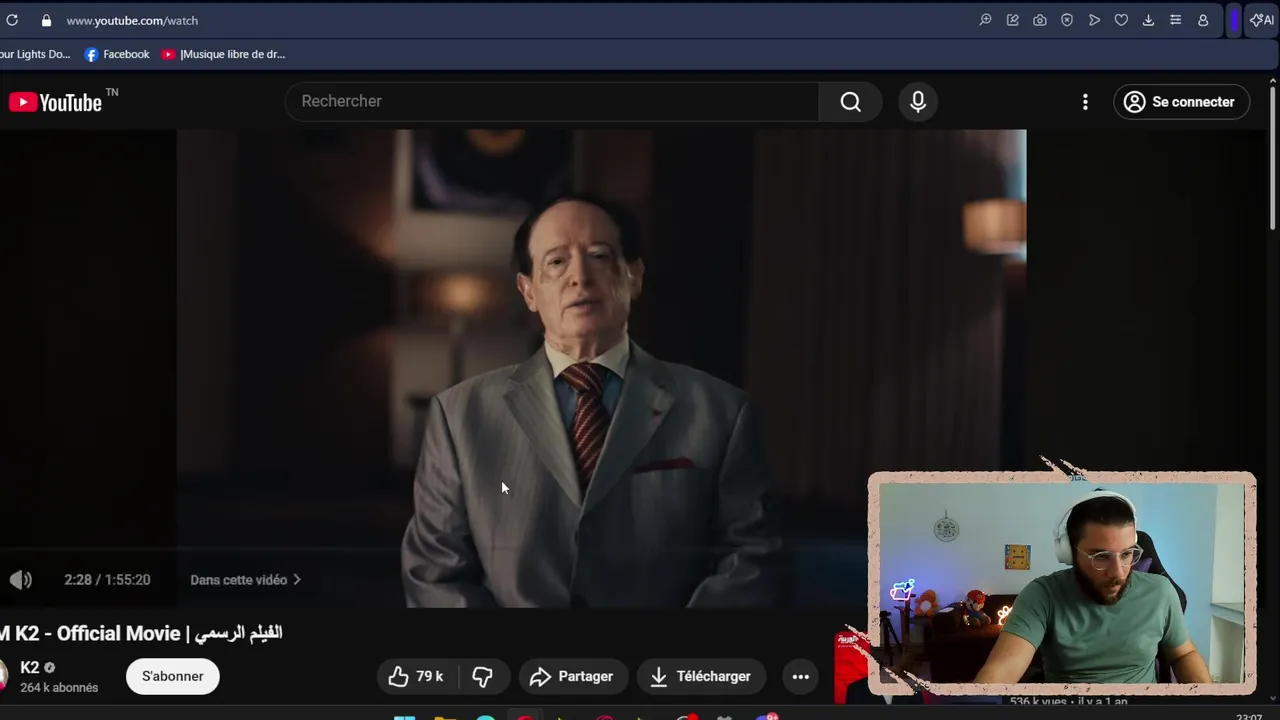Open the Facebook bookmark
The image size is (1280, 720).
pyautogui.click(x=117, y=54)
